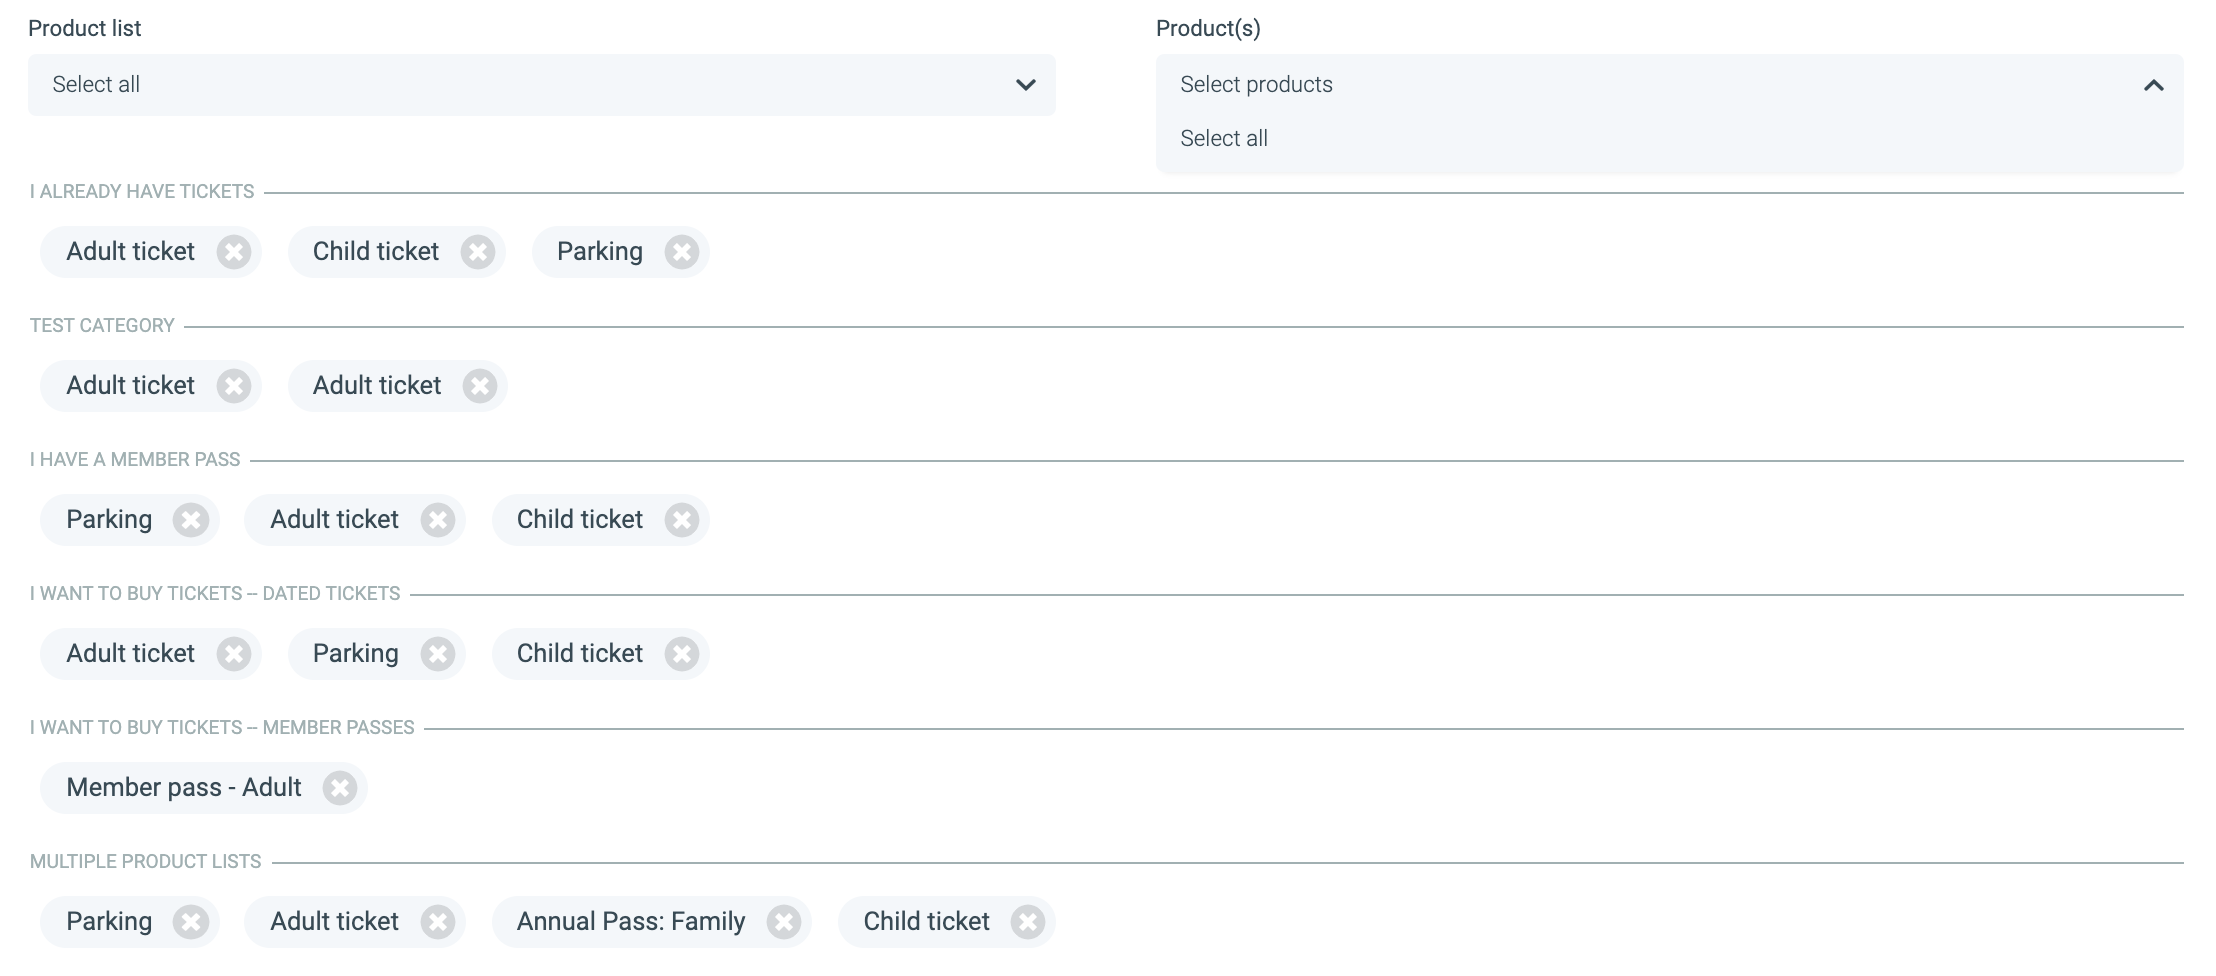Remove Parking from Dated Tickets section
2216x976 pixels.
[438, 654]
